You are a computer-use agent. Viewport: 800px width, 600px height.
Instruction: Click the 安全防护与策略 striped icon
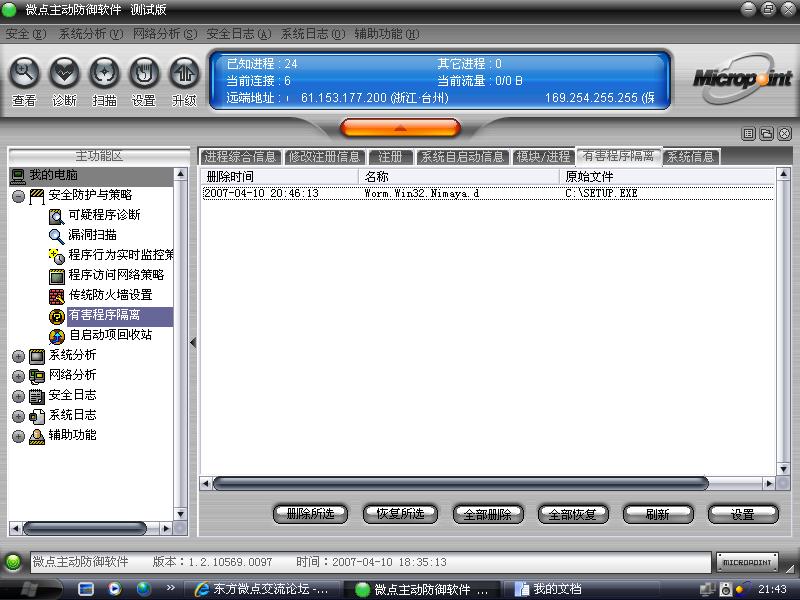tap(37, 196)
